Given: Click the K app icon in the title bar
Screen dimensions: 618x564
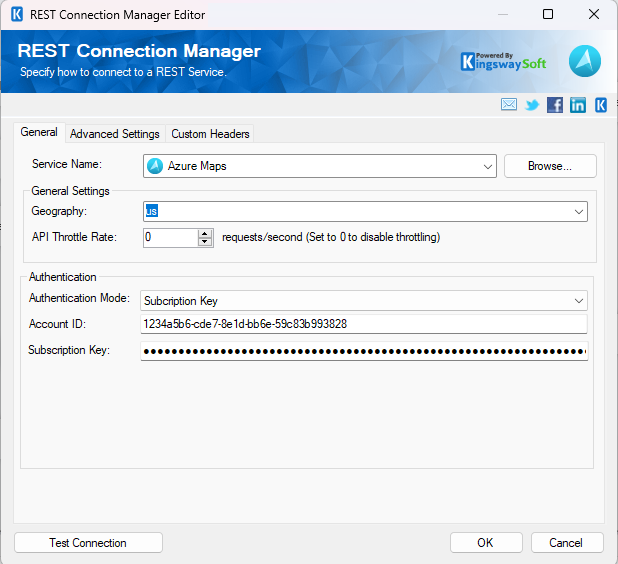Looking at the screenshot, I should click(x=17, y=15).
